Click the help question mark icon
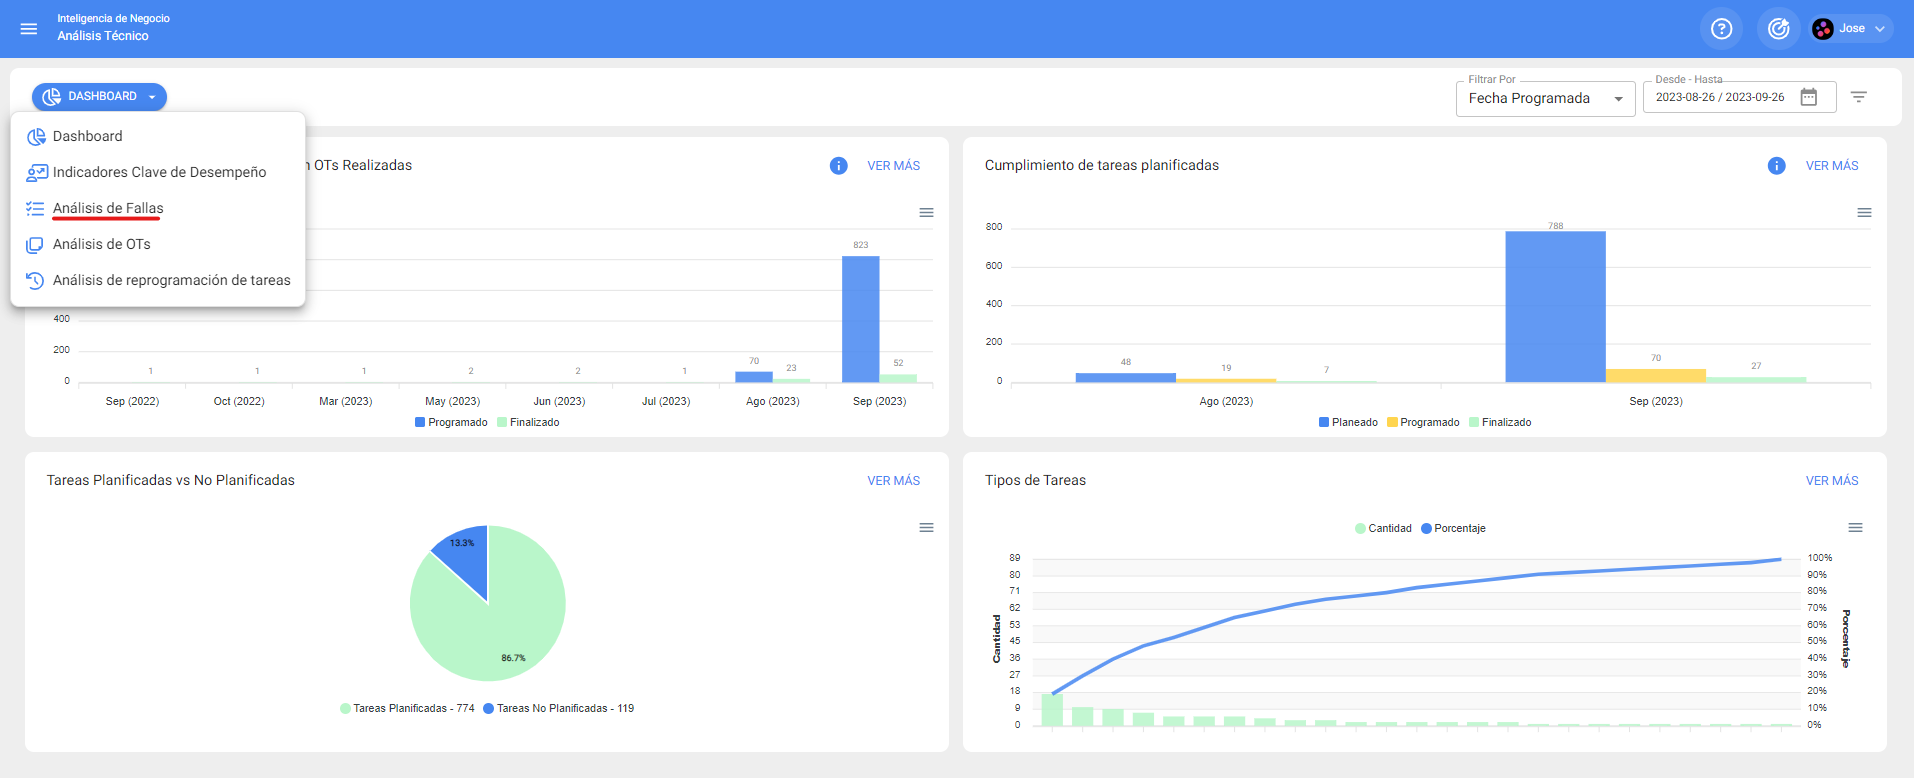Screen dimensions: 1914x778 (x=1721, y=29)
